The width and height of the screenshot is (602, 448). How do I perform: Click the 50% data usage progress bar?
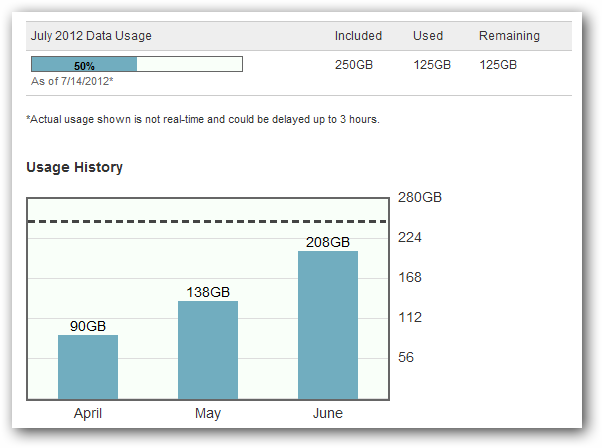coord(136,64)
